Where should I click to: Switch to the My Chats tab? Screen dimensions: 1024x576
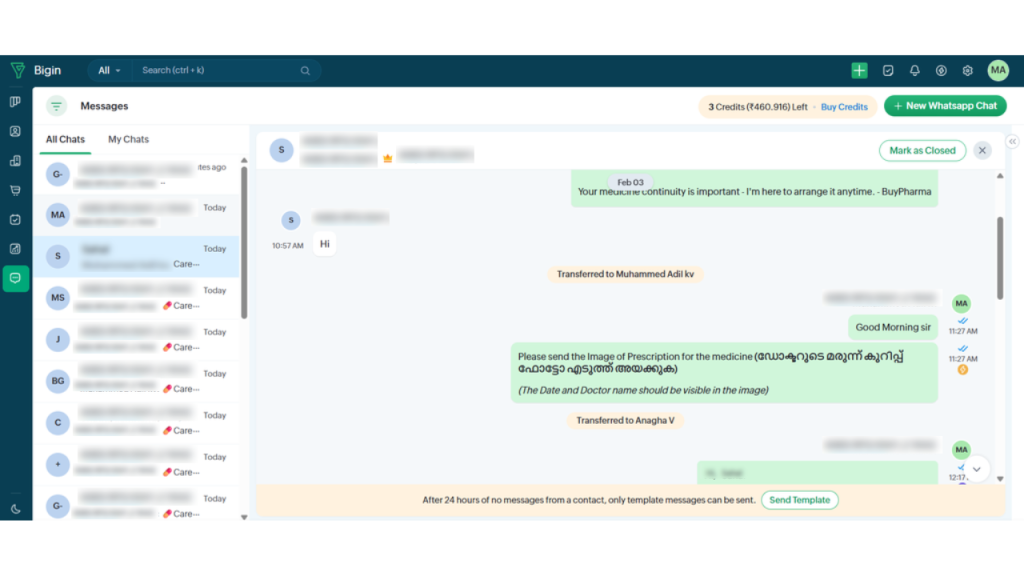click(128, 140)
